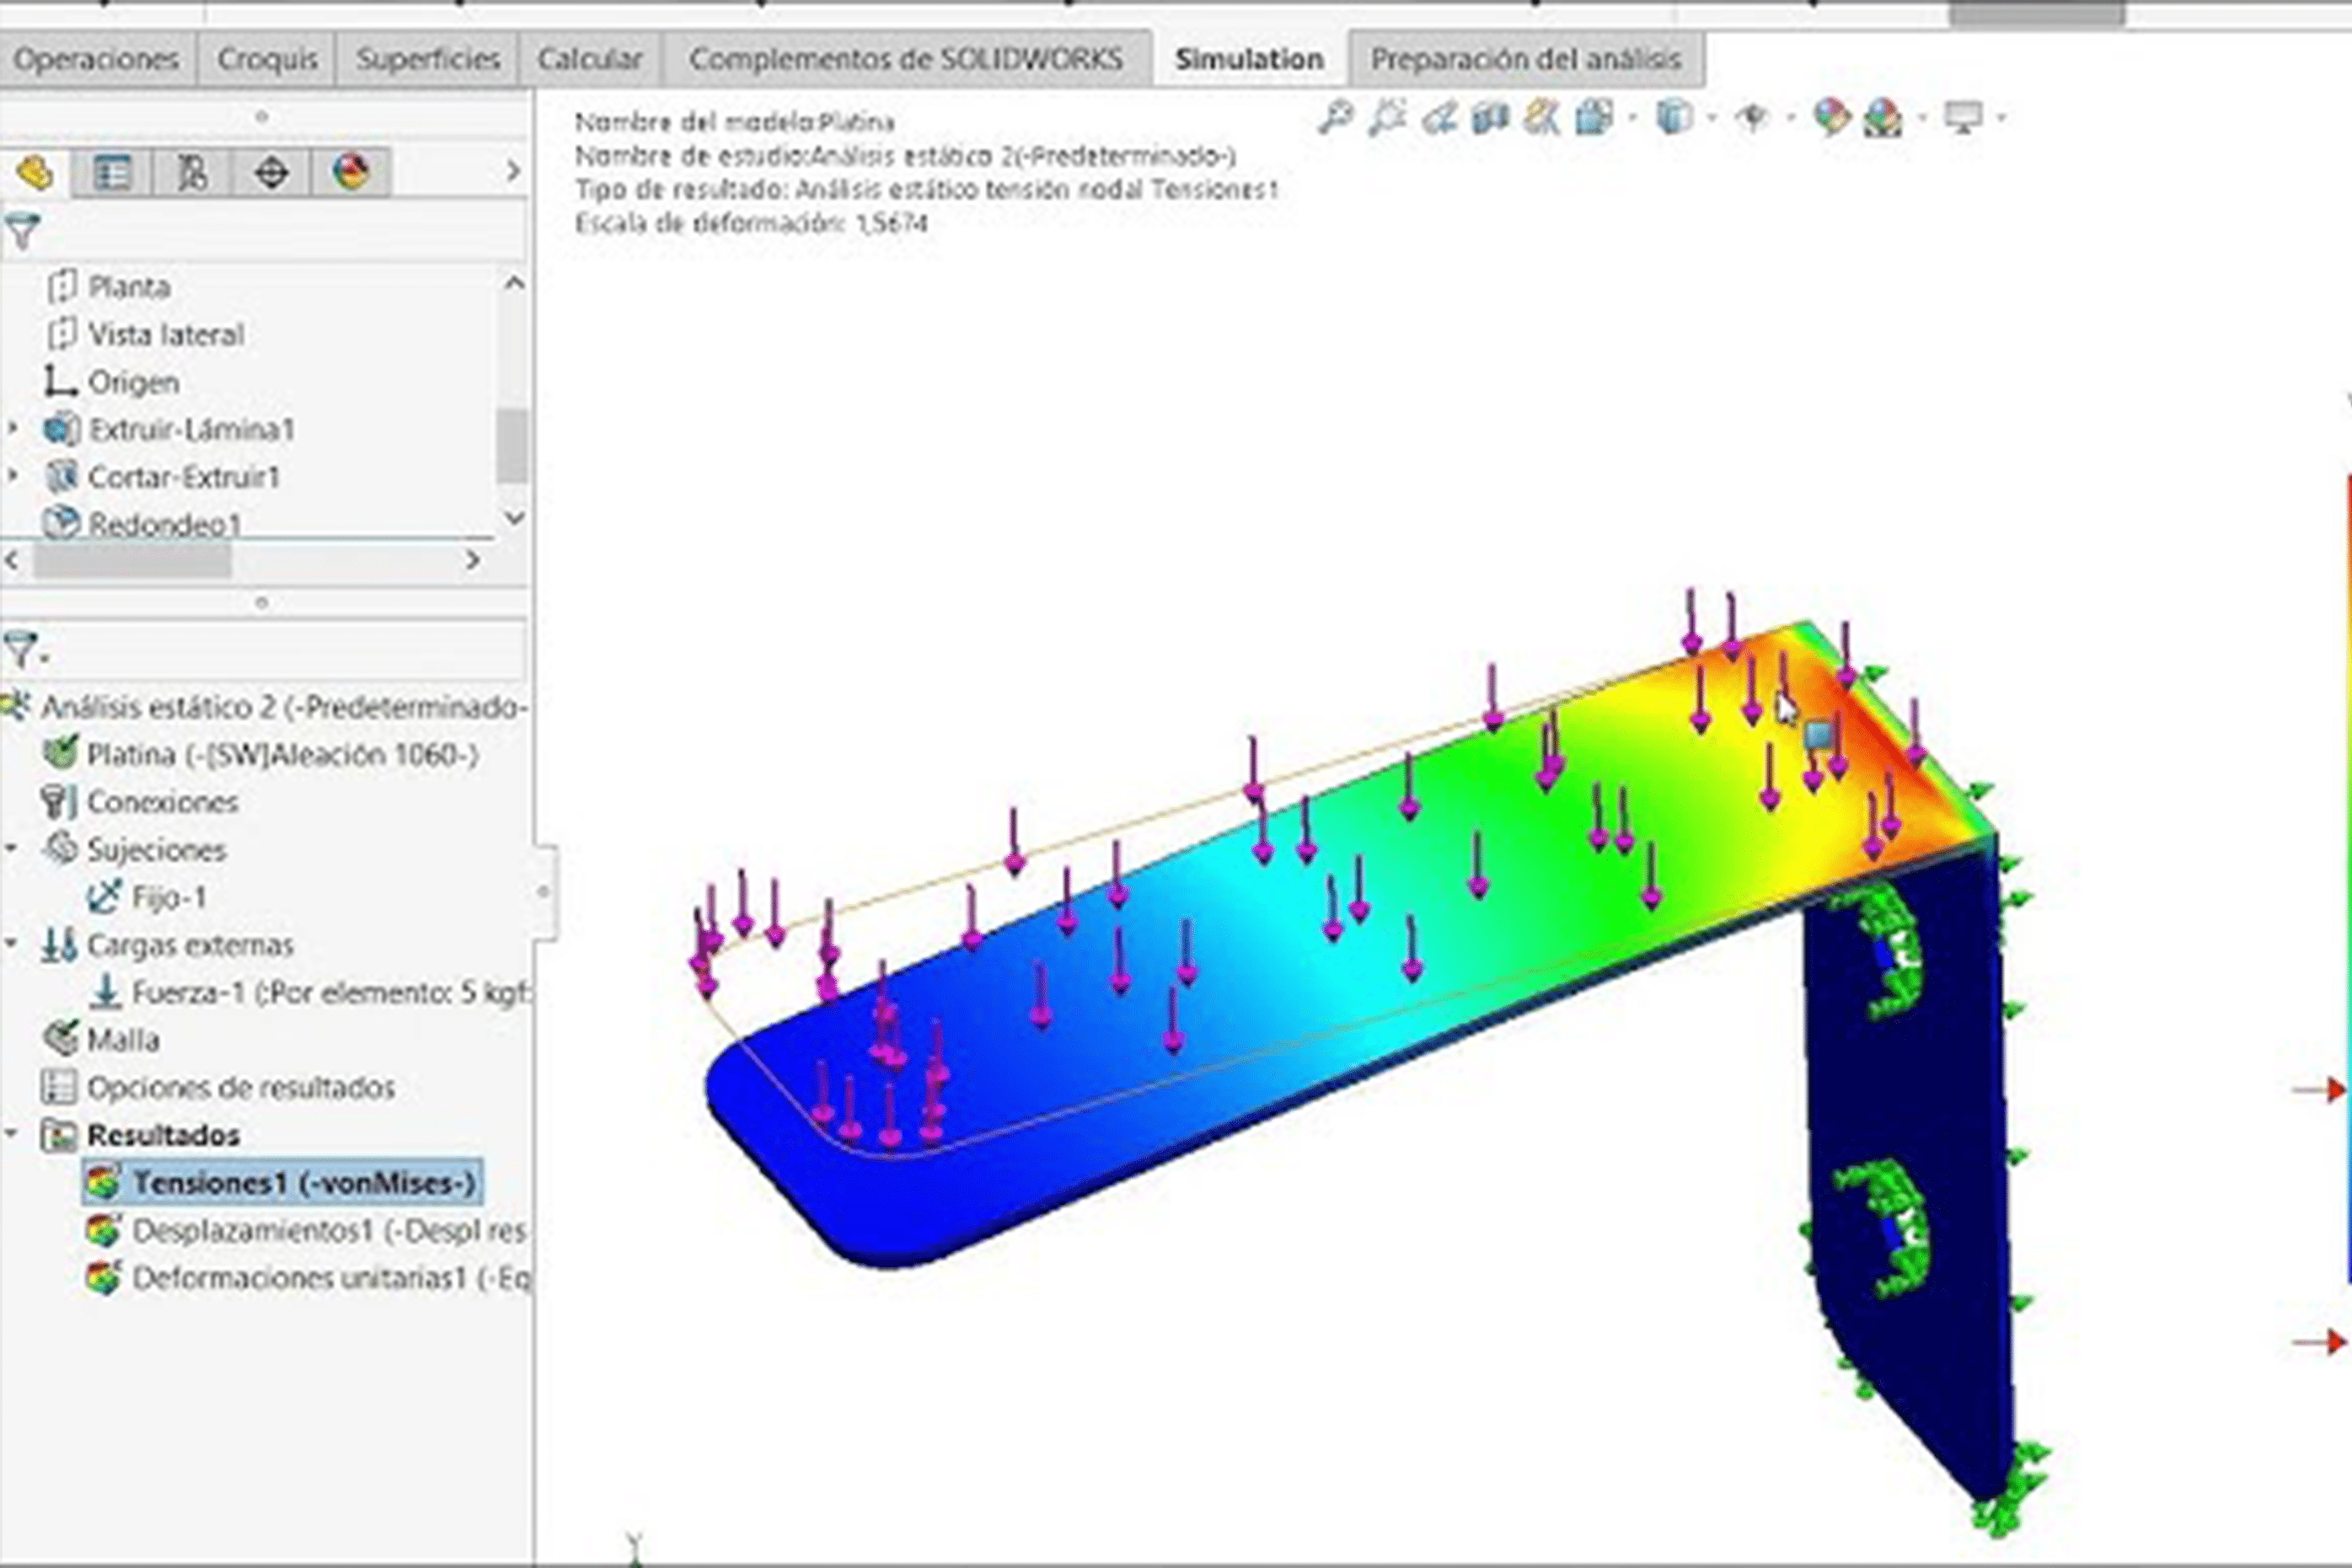This screenshot has height=1568, width=2352.
Task: Click the Previous View icon
Action: pyautogui.click(x=1439, y=119)
